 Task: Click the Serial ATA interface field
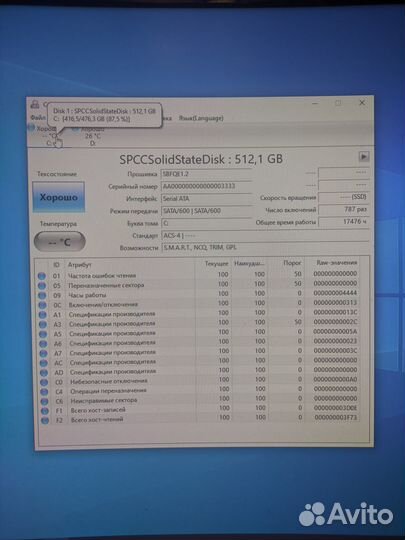[x=206, y=199]
